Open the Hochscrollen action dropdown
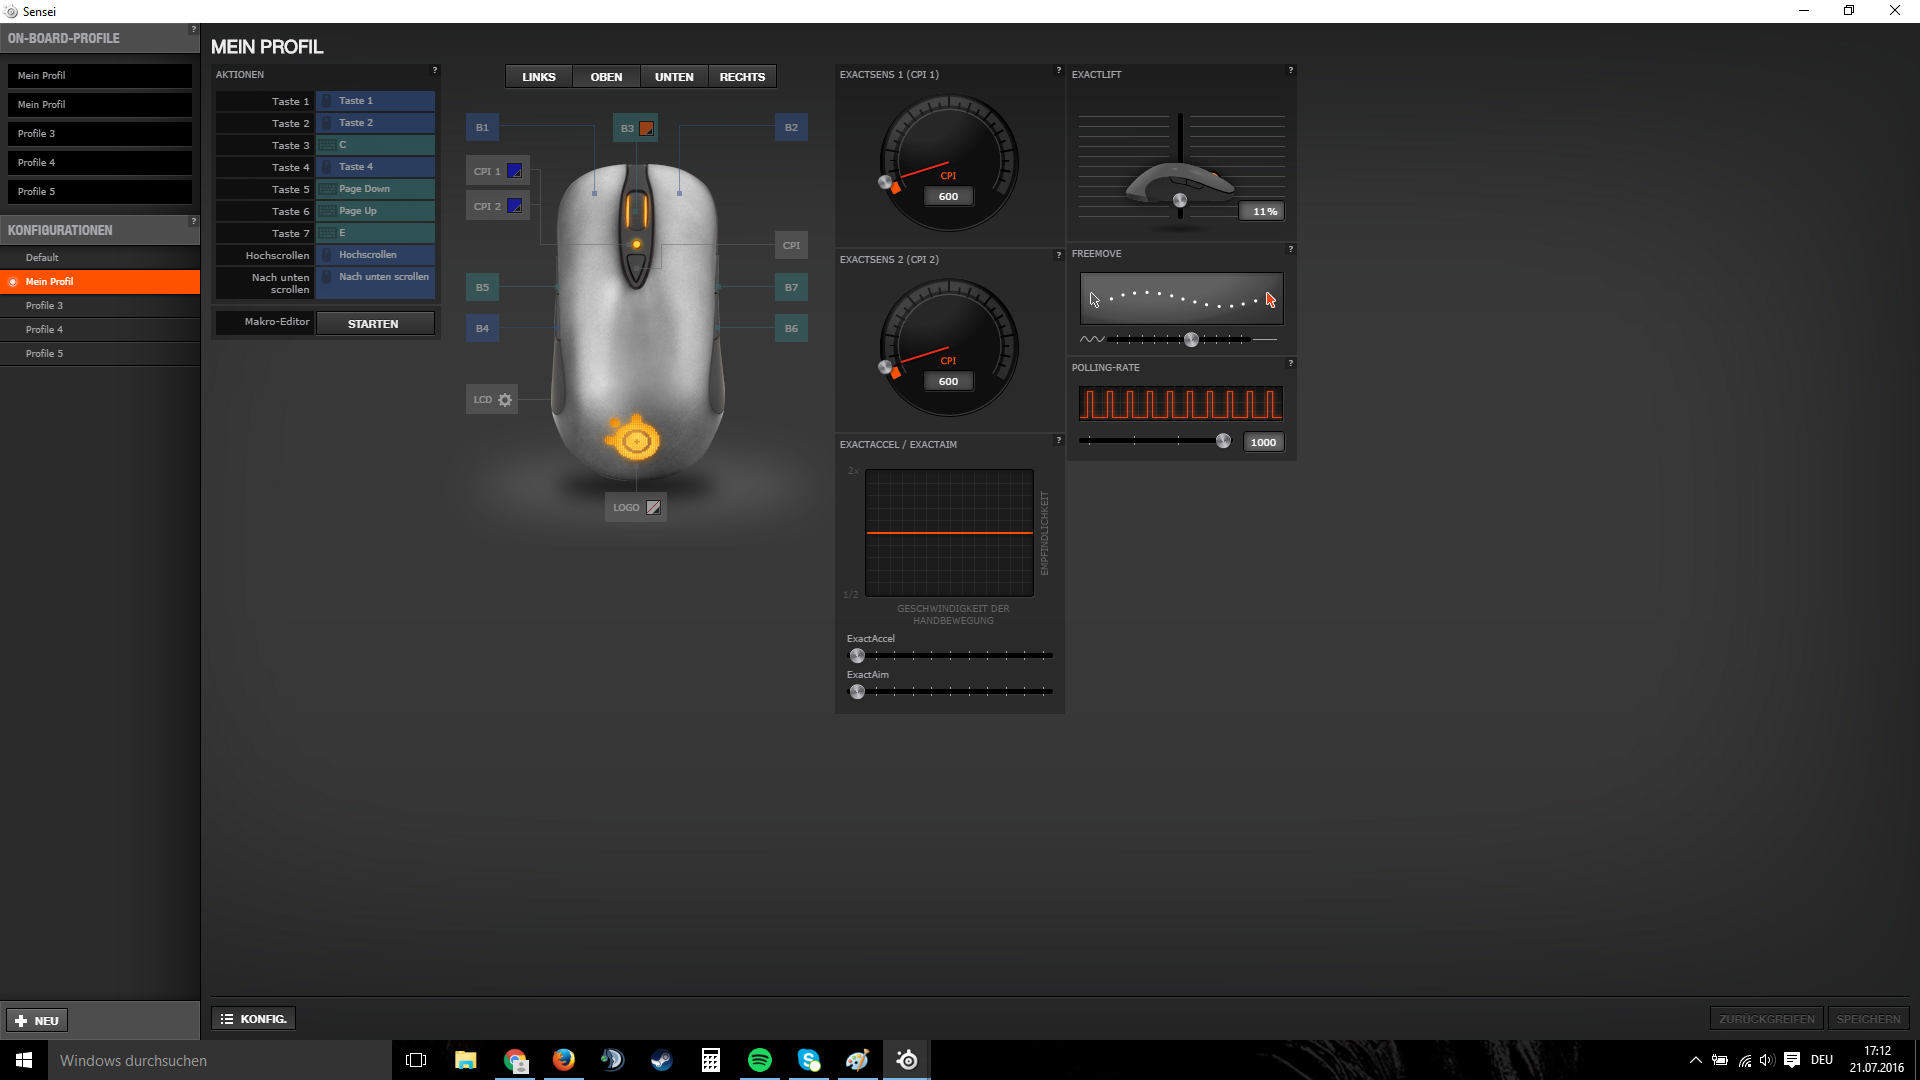The width and height of the screenshot is (1920, 1080). (376, 255)
